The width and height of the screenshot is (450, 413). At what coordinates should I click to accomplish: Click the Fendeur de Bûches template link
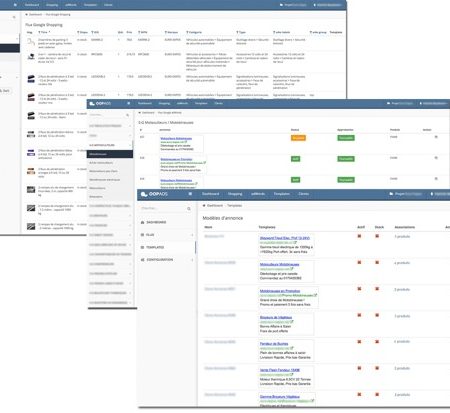(x=274, y=344)
